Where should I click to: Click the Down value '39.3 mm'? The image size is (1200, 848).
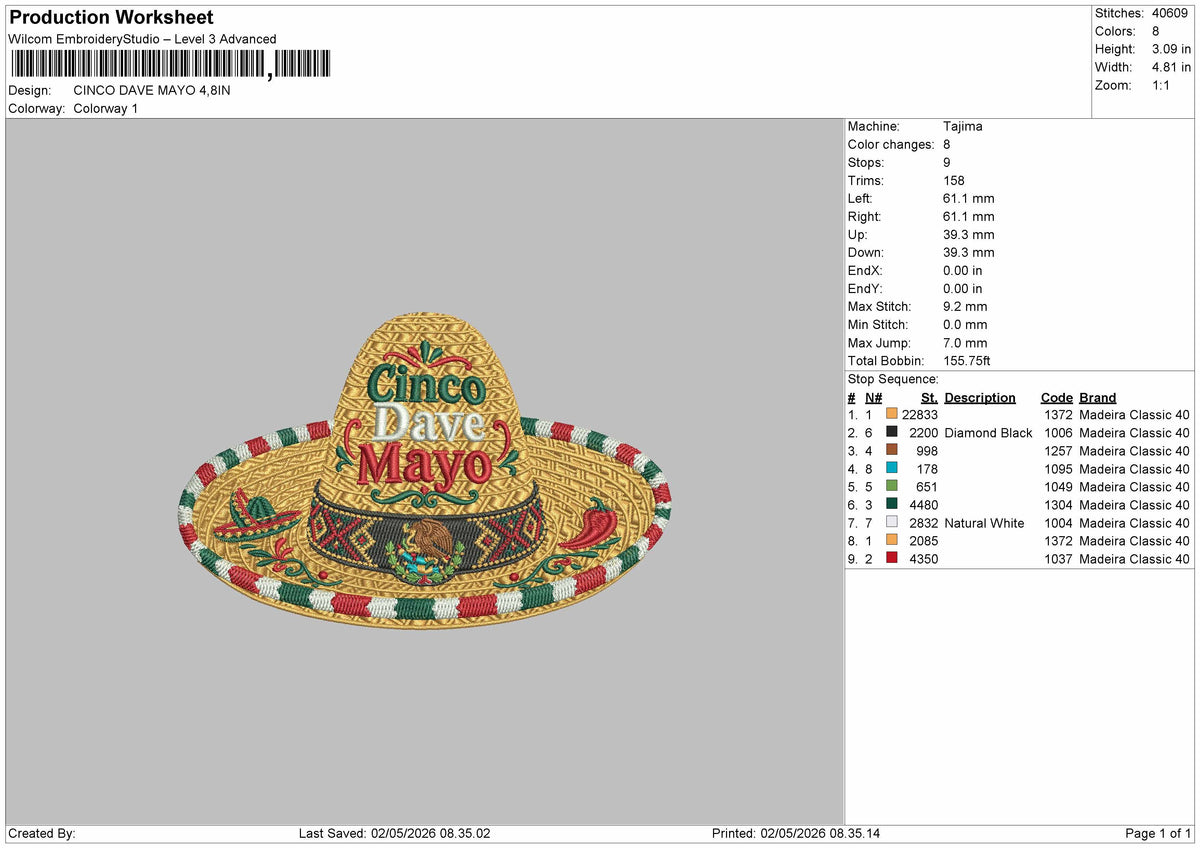click(969, 252)
